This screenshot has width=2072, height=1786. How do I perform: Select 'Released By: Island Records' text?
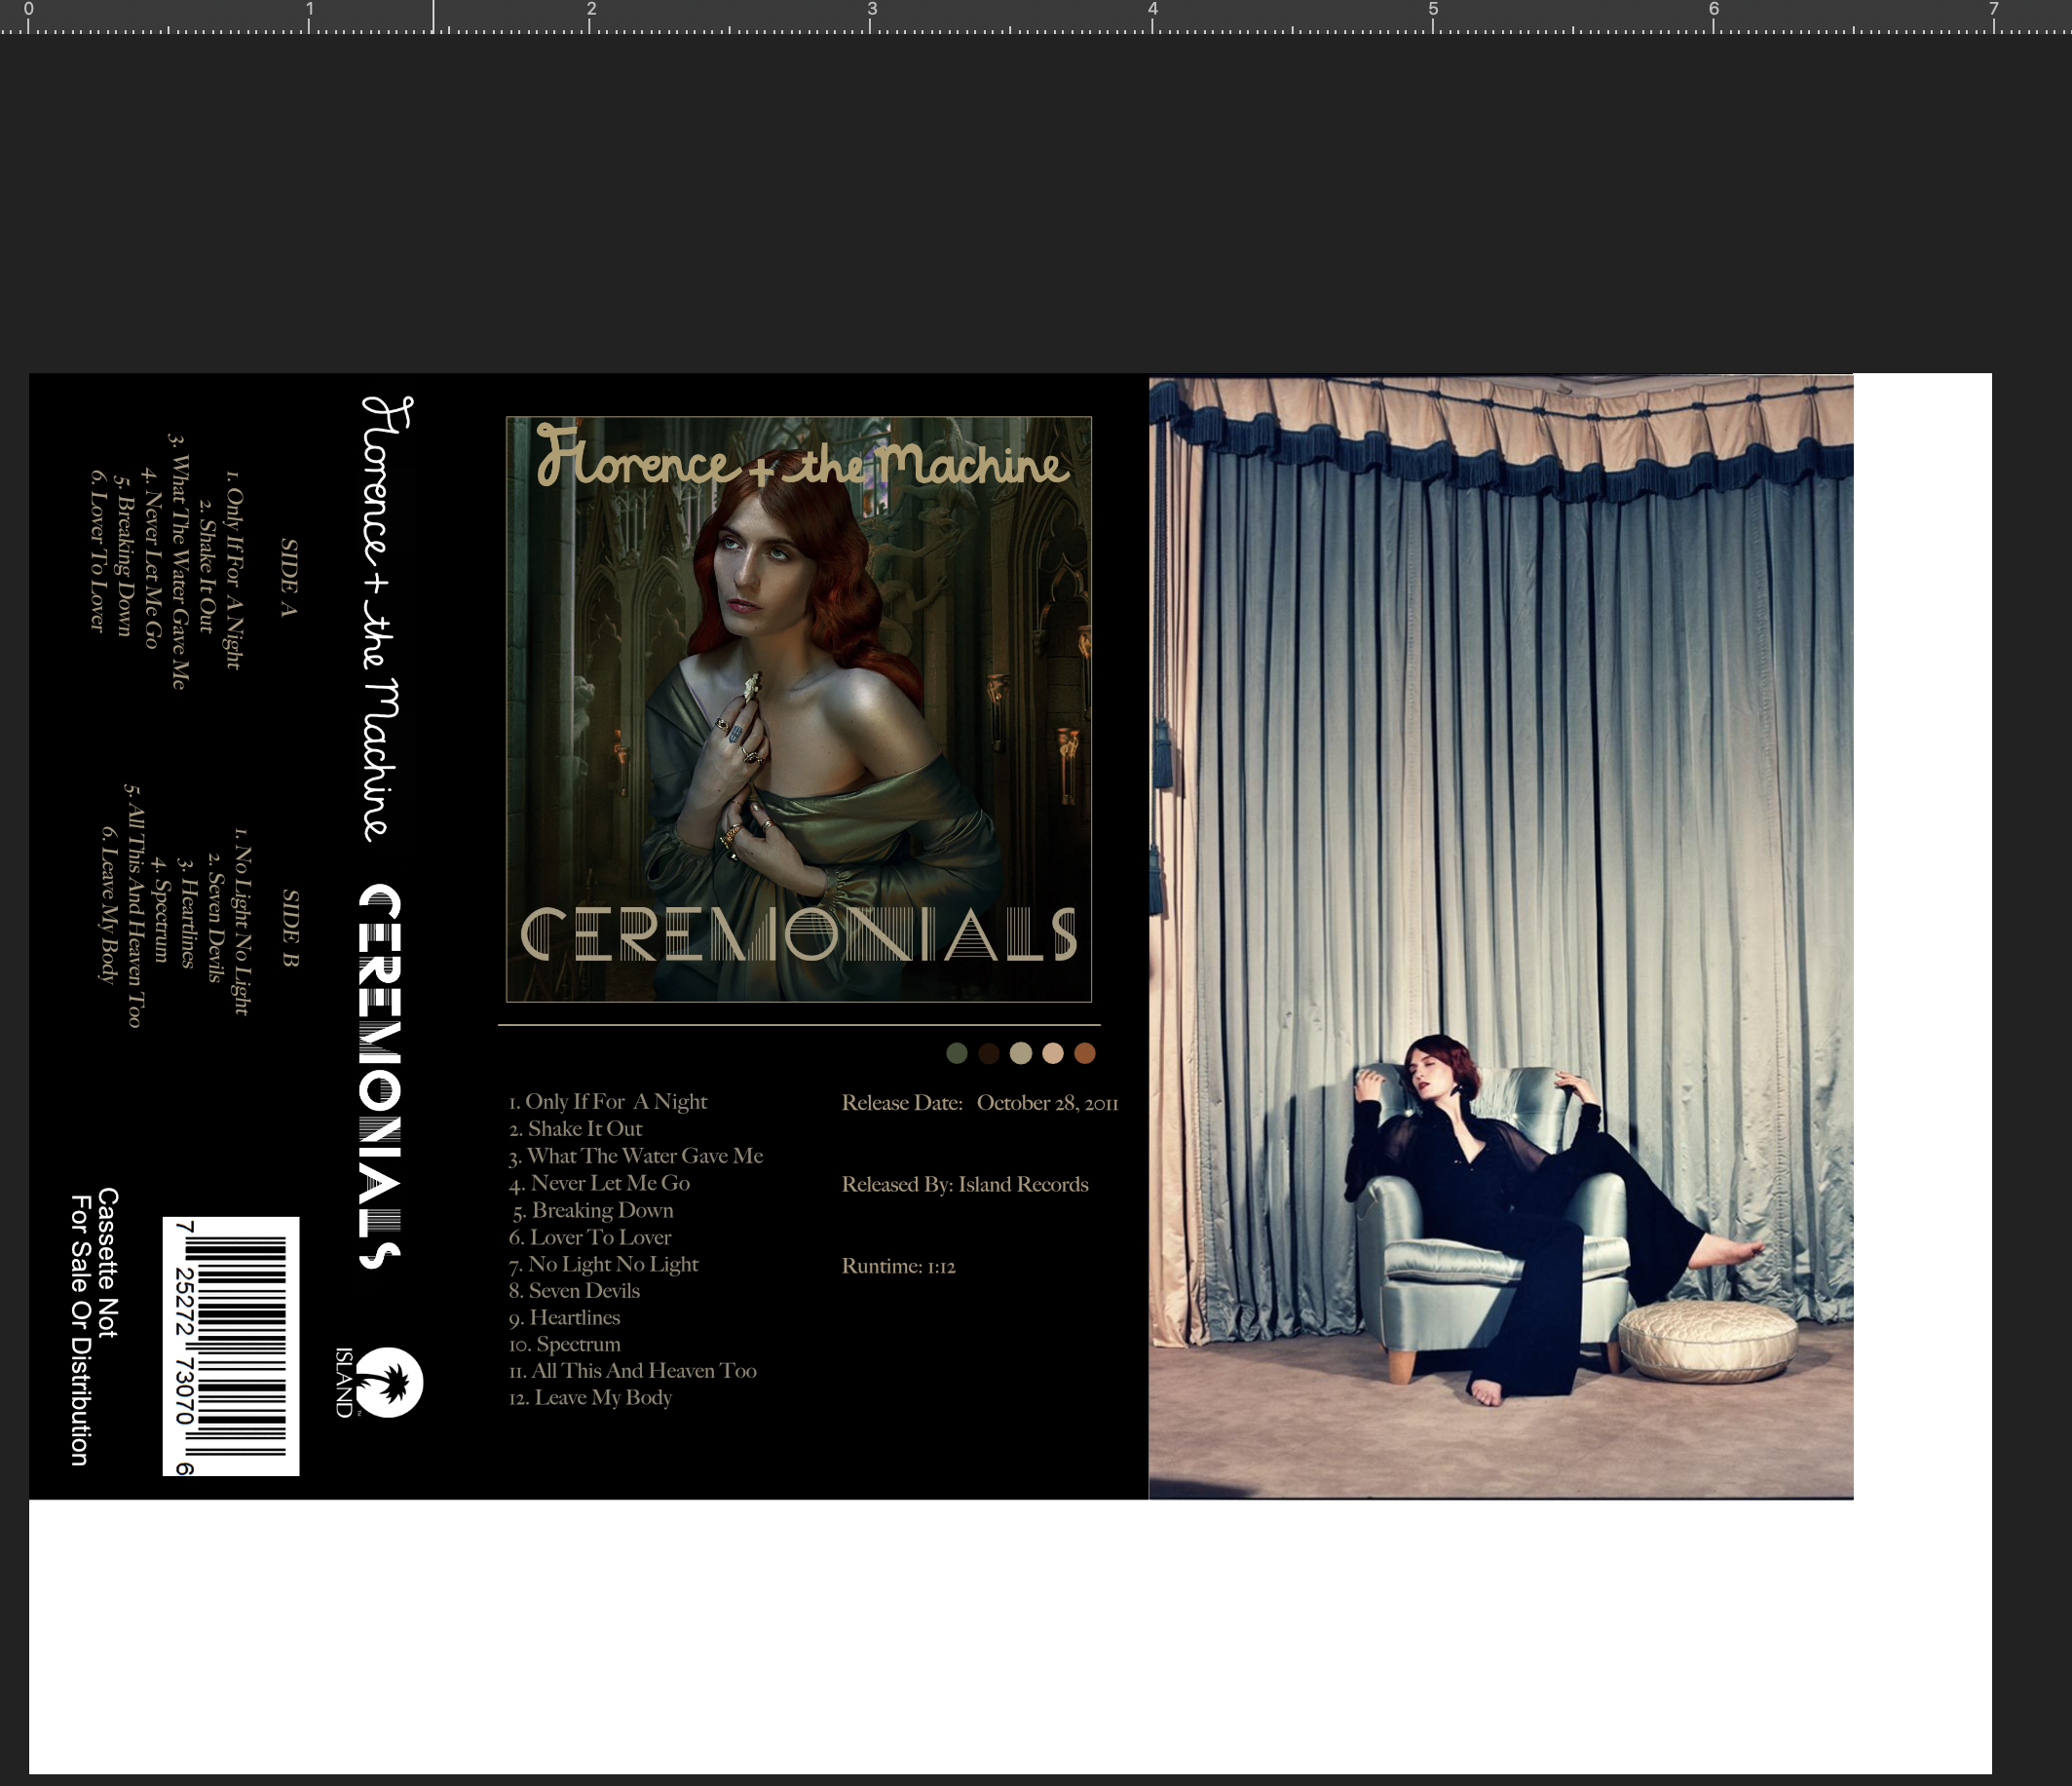(965, 1185)
